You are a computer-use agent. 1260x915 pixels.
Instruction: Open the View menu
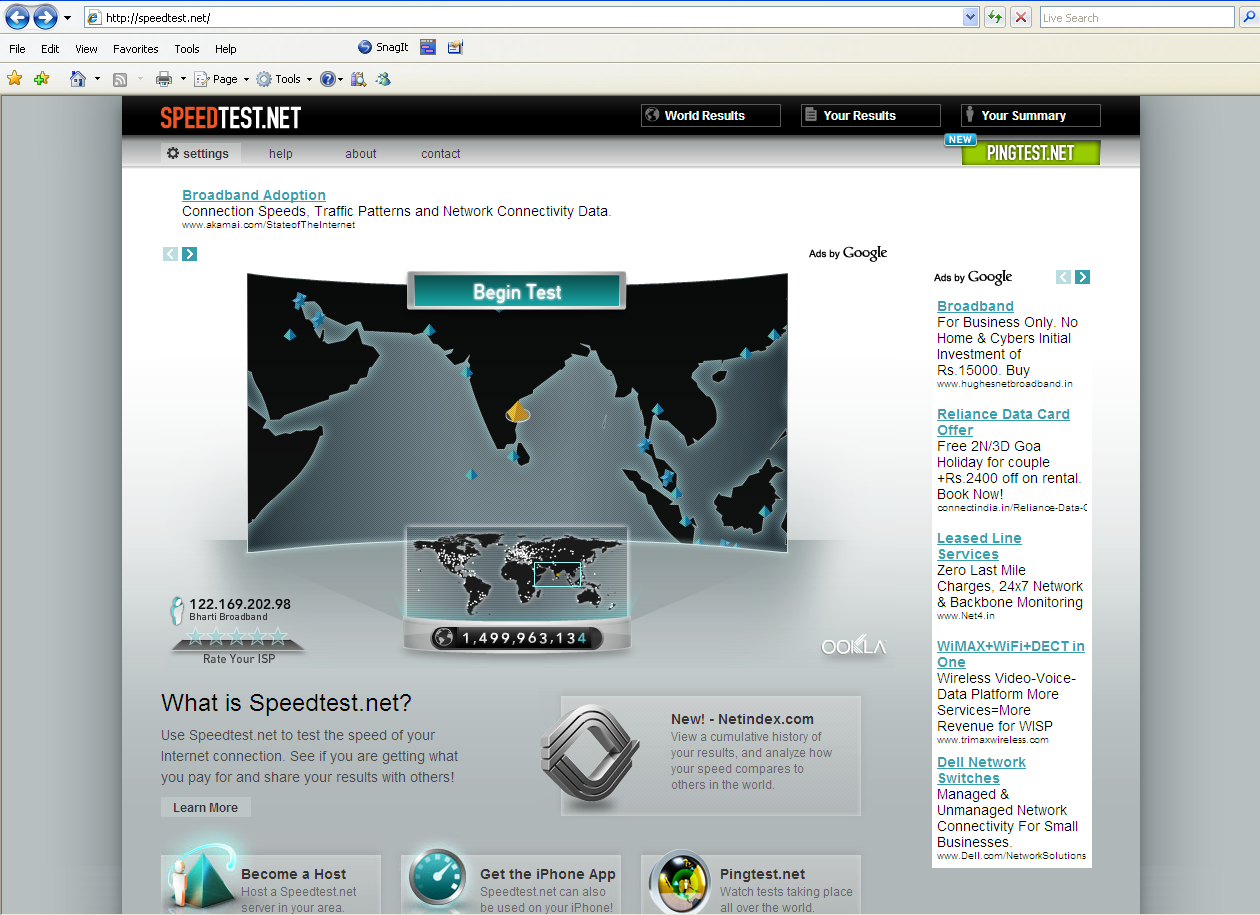coord(86,49)
